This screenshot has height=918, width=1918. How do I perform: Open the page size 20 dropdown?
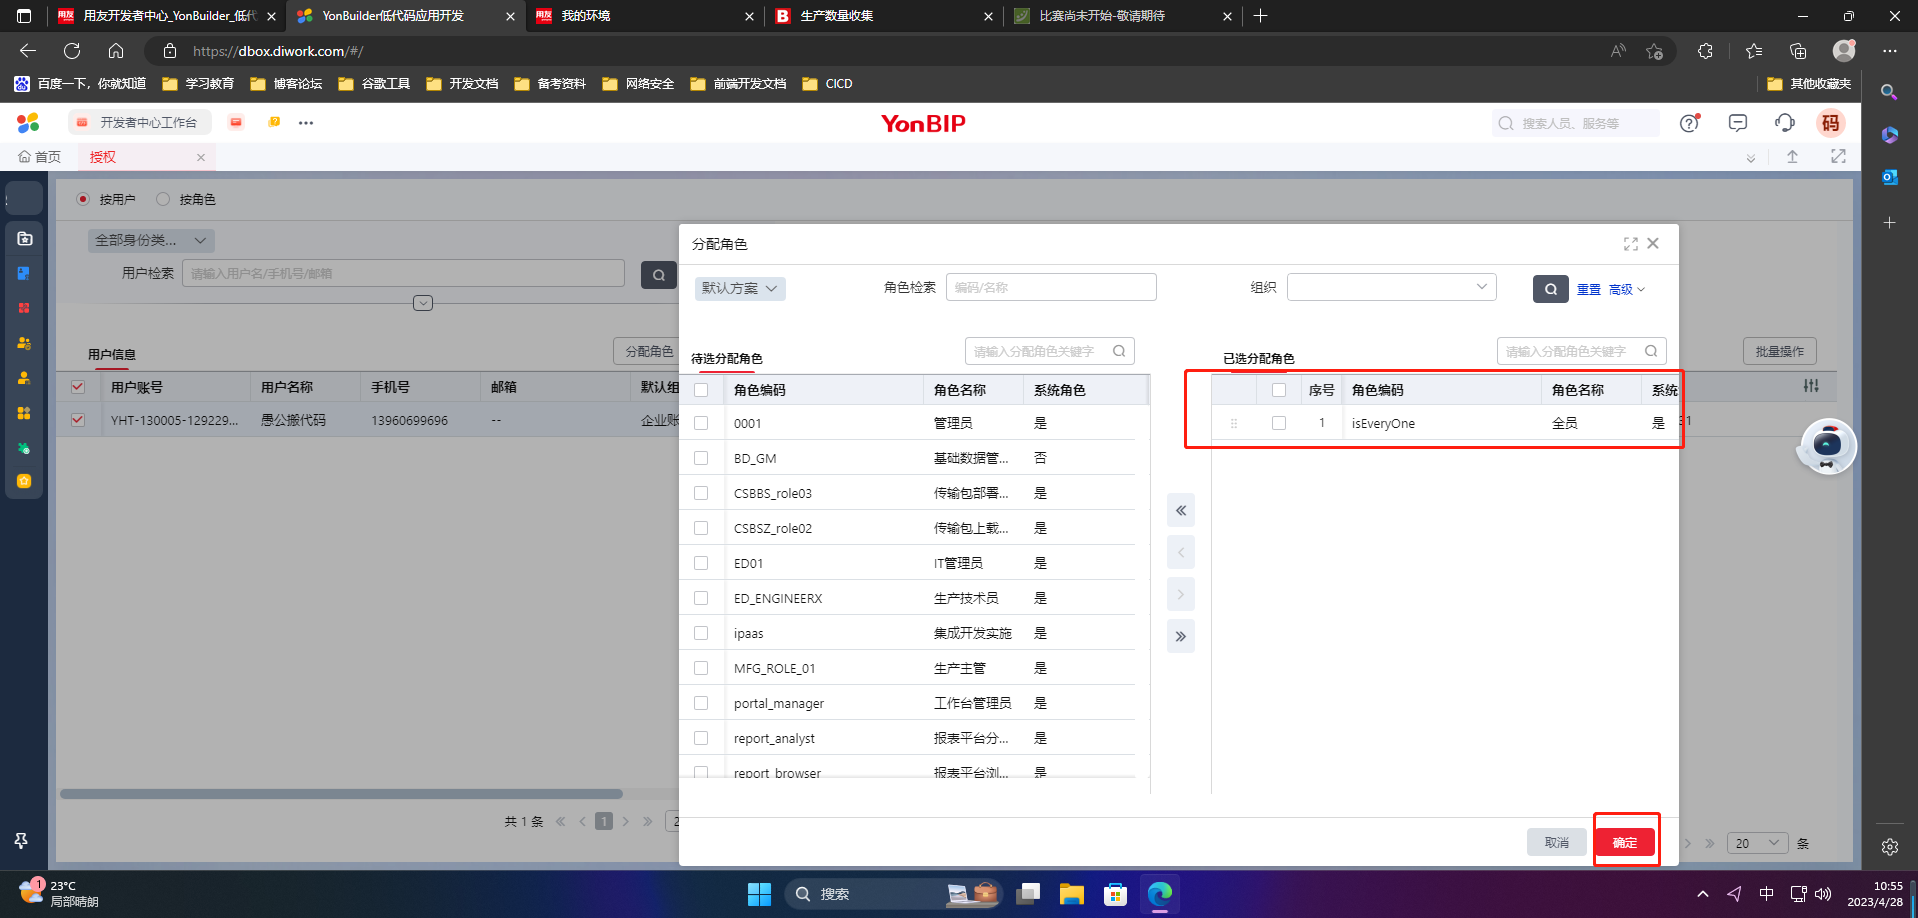pos(1757,843)
